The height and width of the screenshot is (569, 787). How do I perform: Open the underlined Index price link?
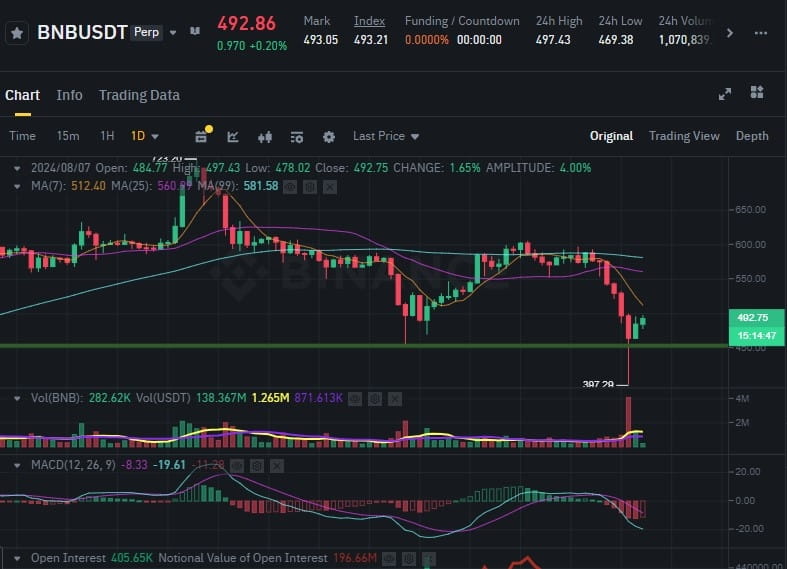pyautogui.click(x=369, y=21)
